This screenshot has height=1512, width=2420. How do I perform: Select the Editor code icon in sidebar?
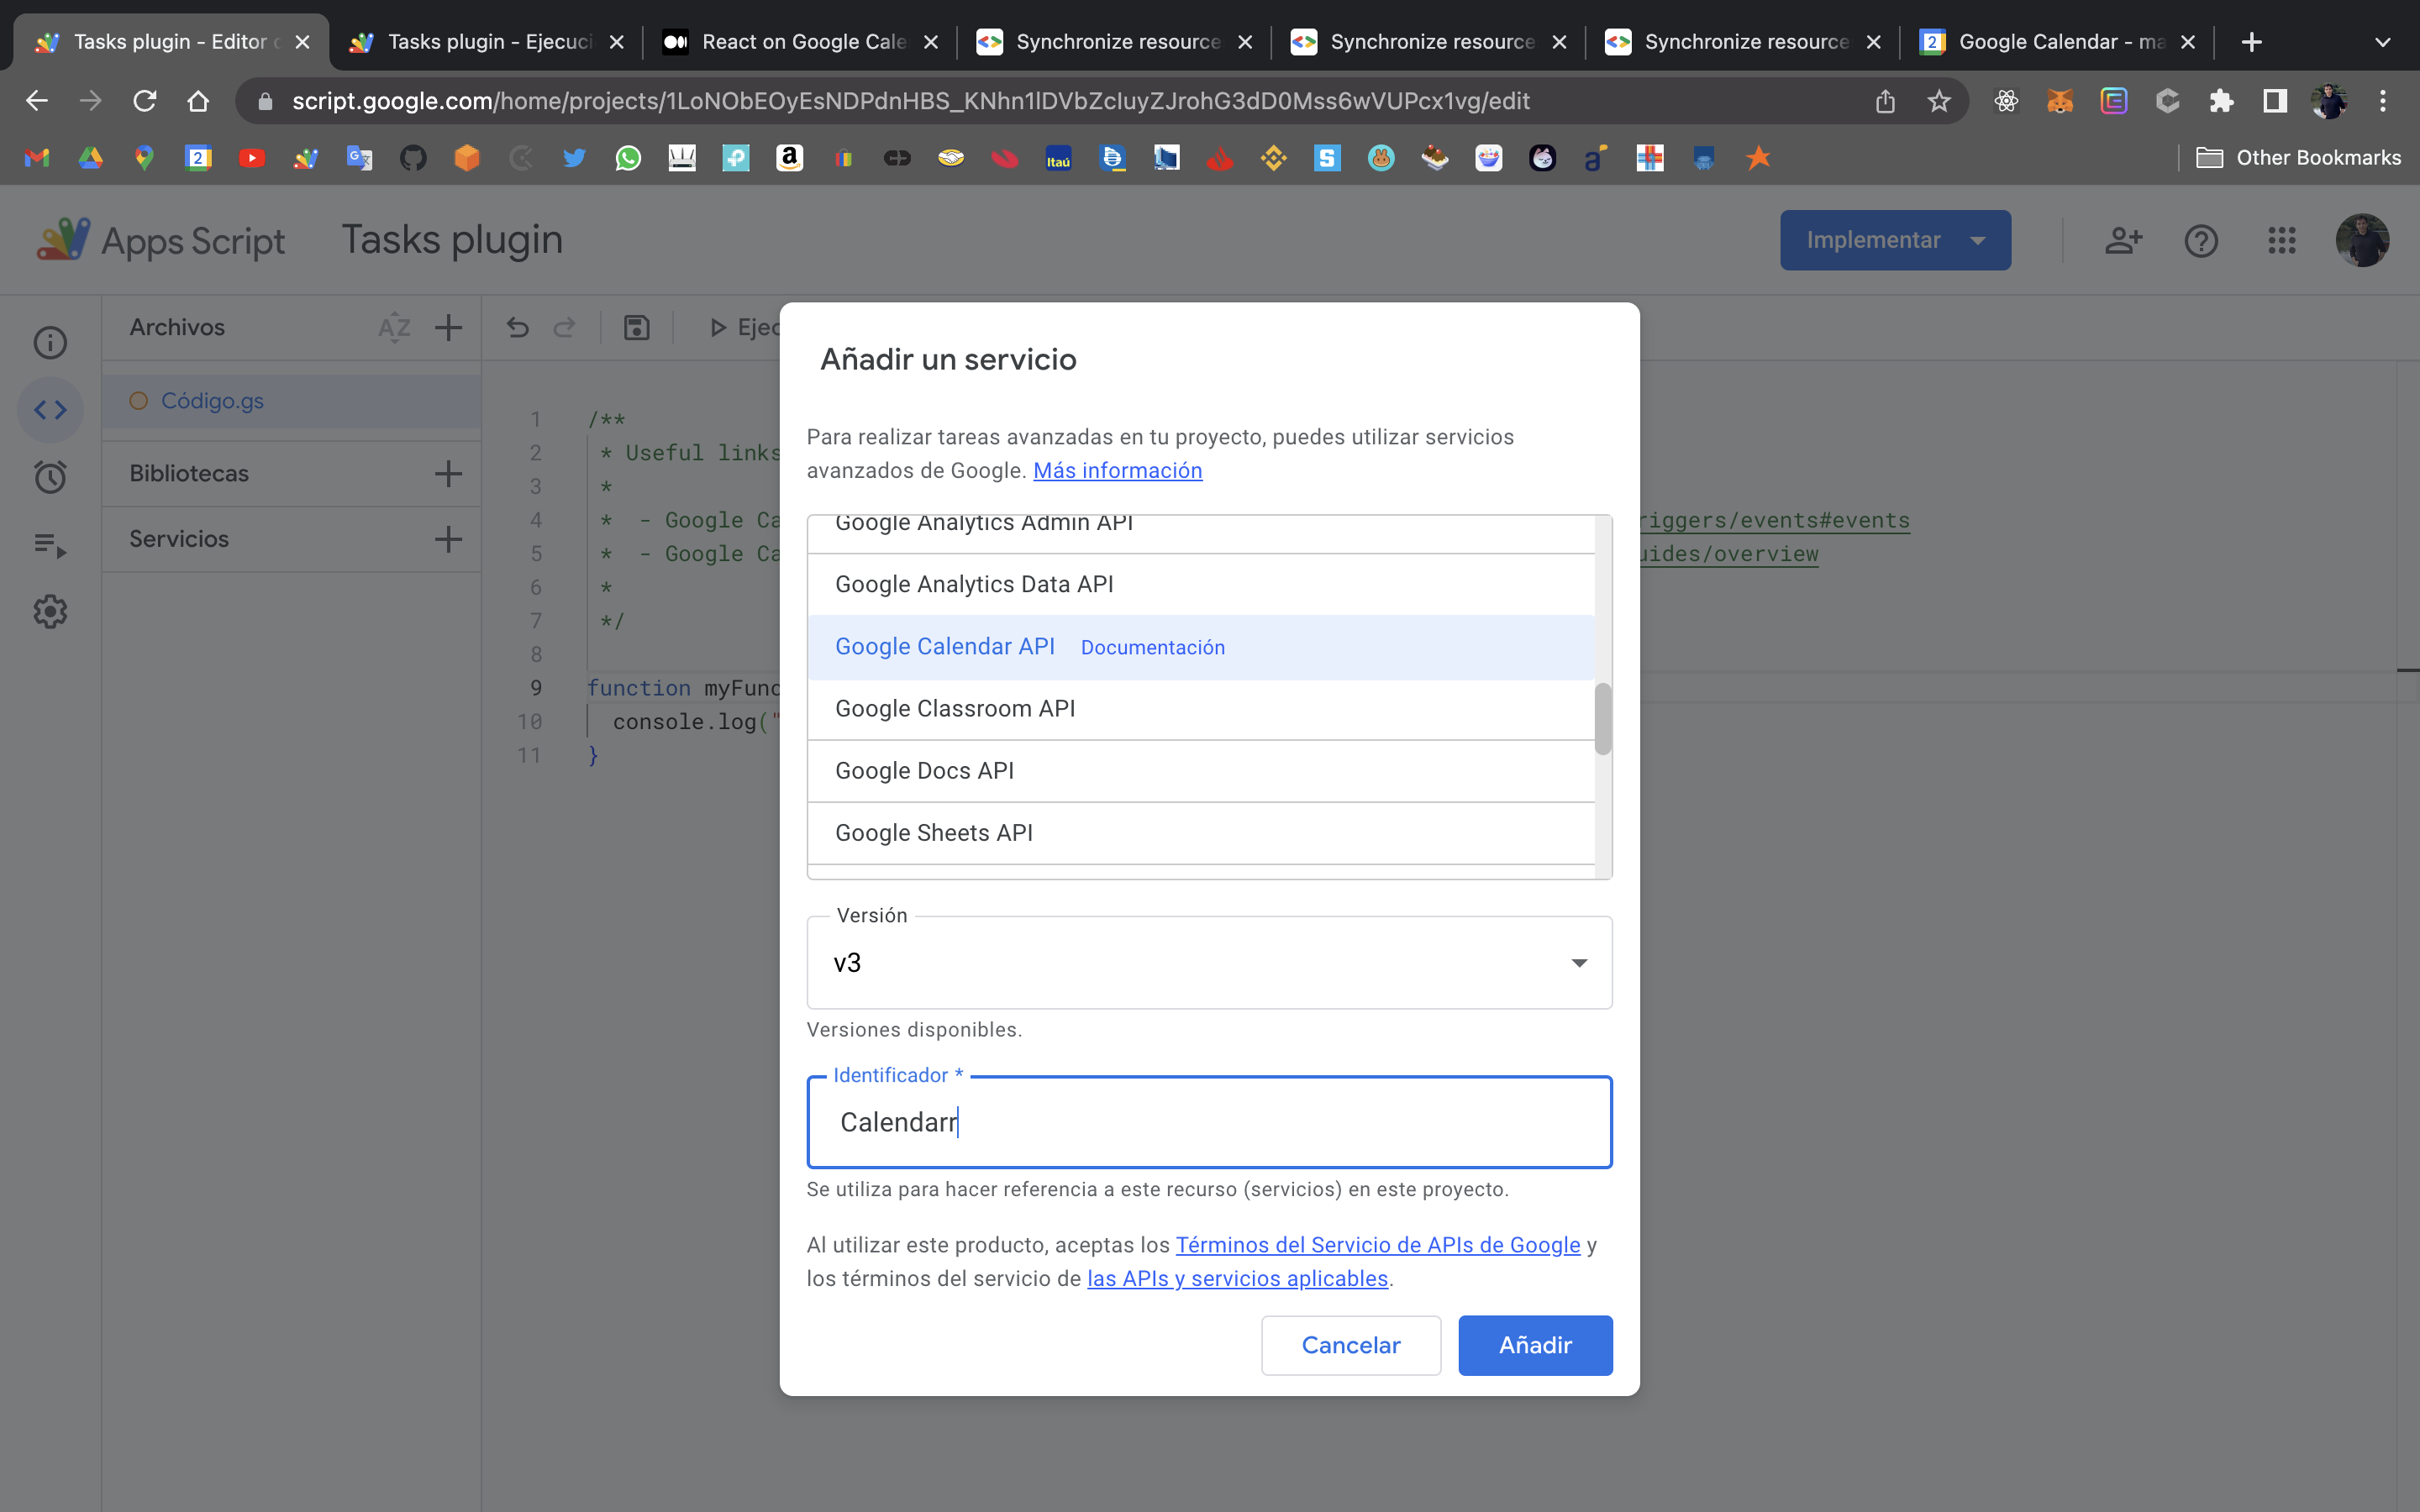coord(50,410)
